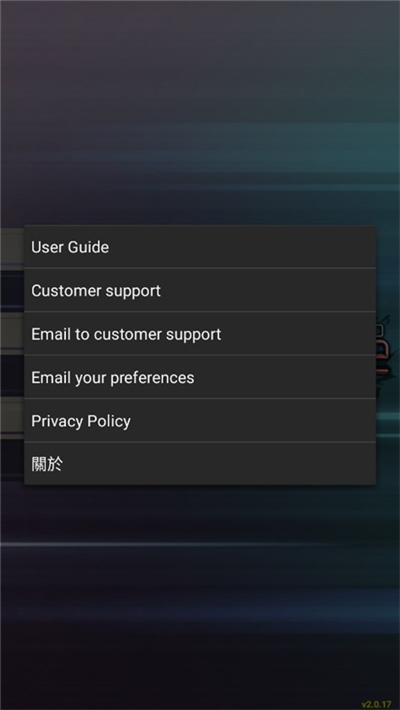This screenshot has width=400, height=710.
Task: Click partially hidden logo right of the menu
Action: pos(383,349)
